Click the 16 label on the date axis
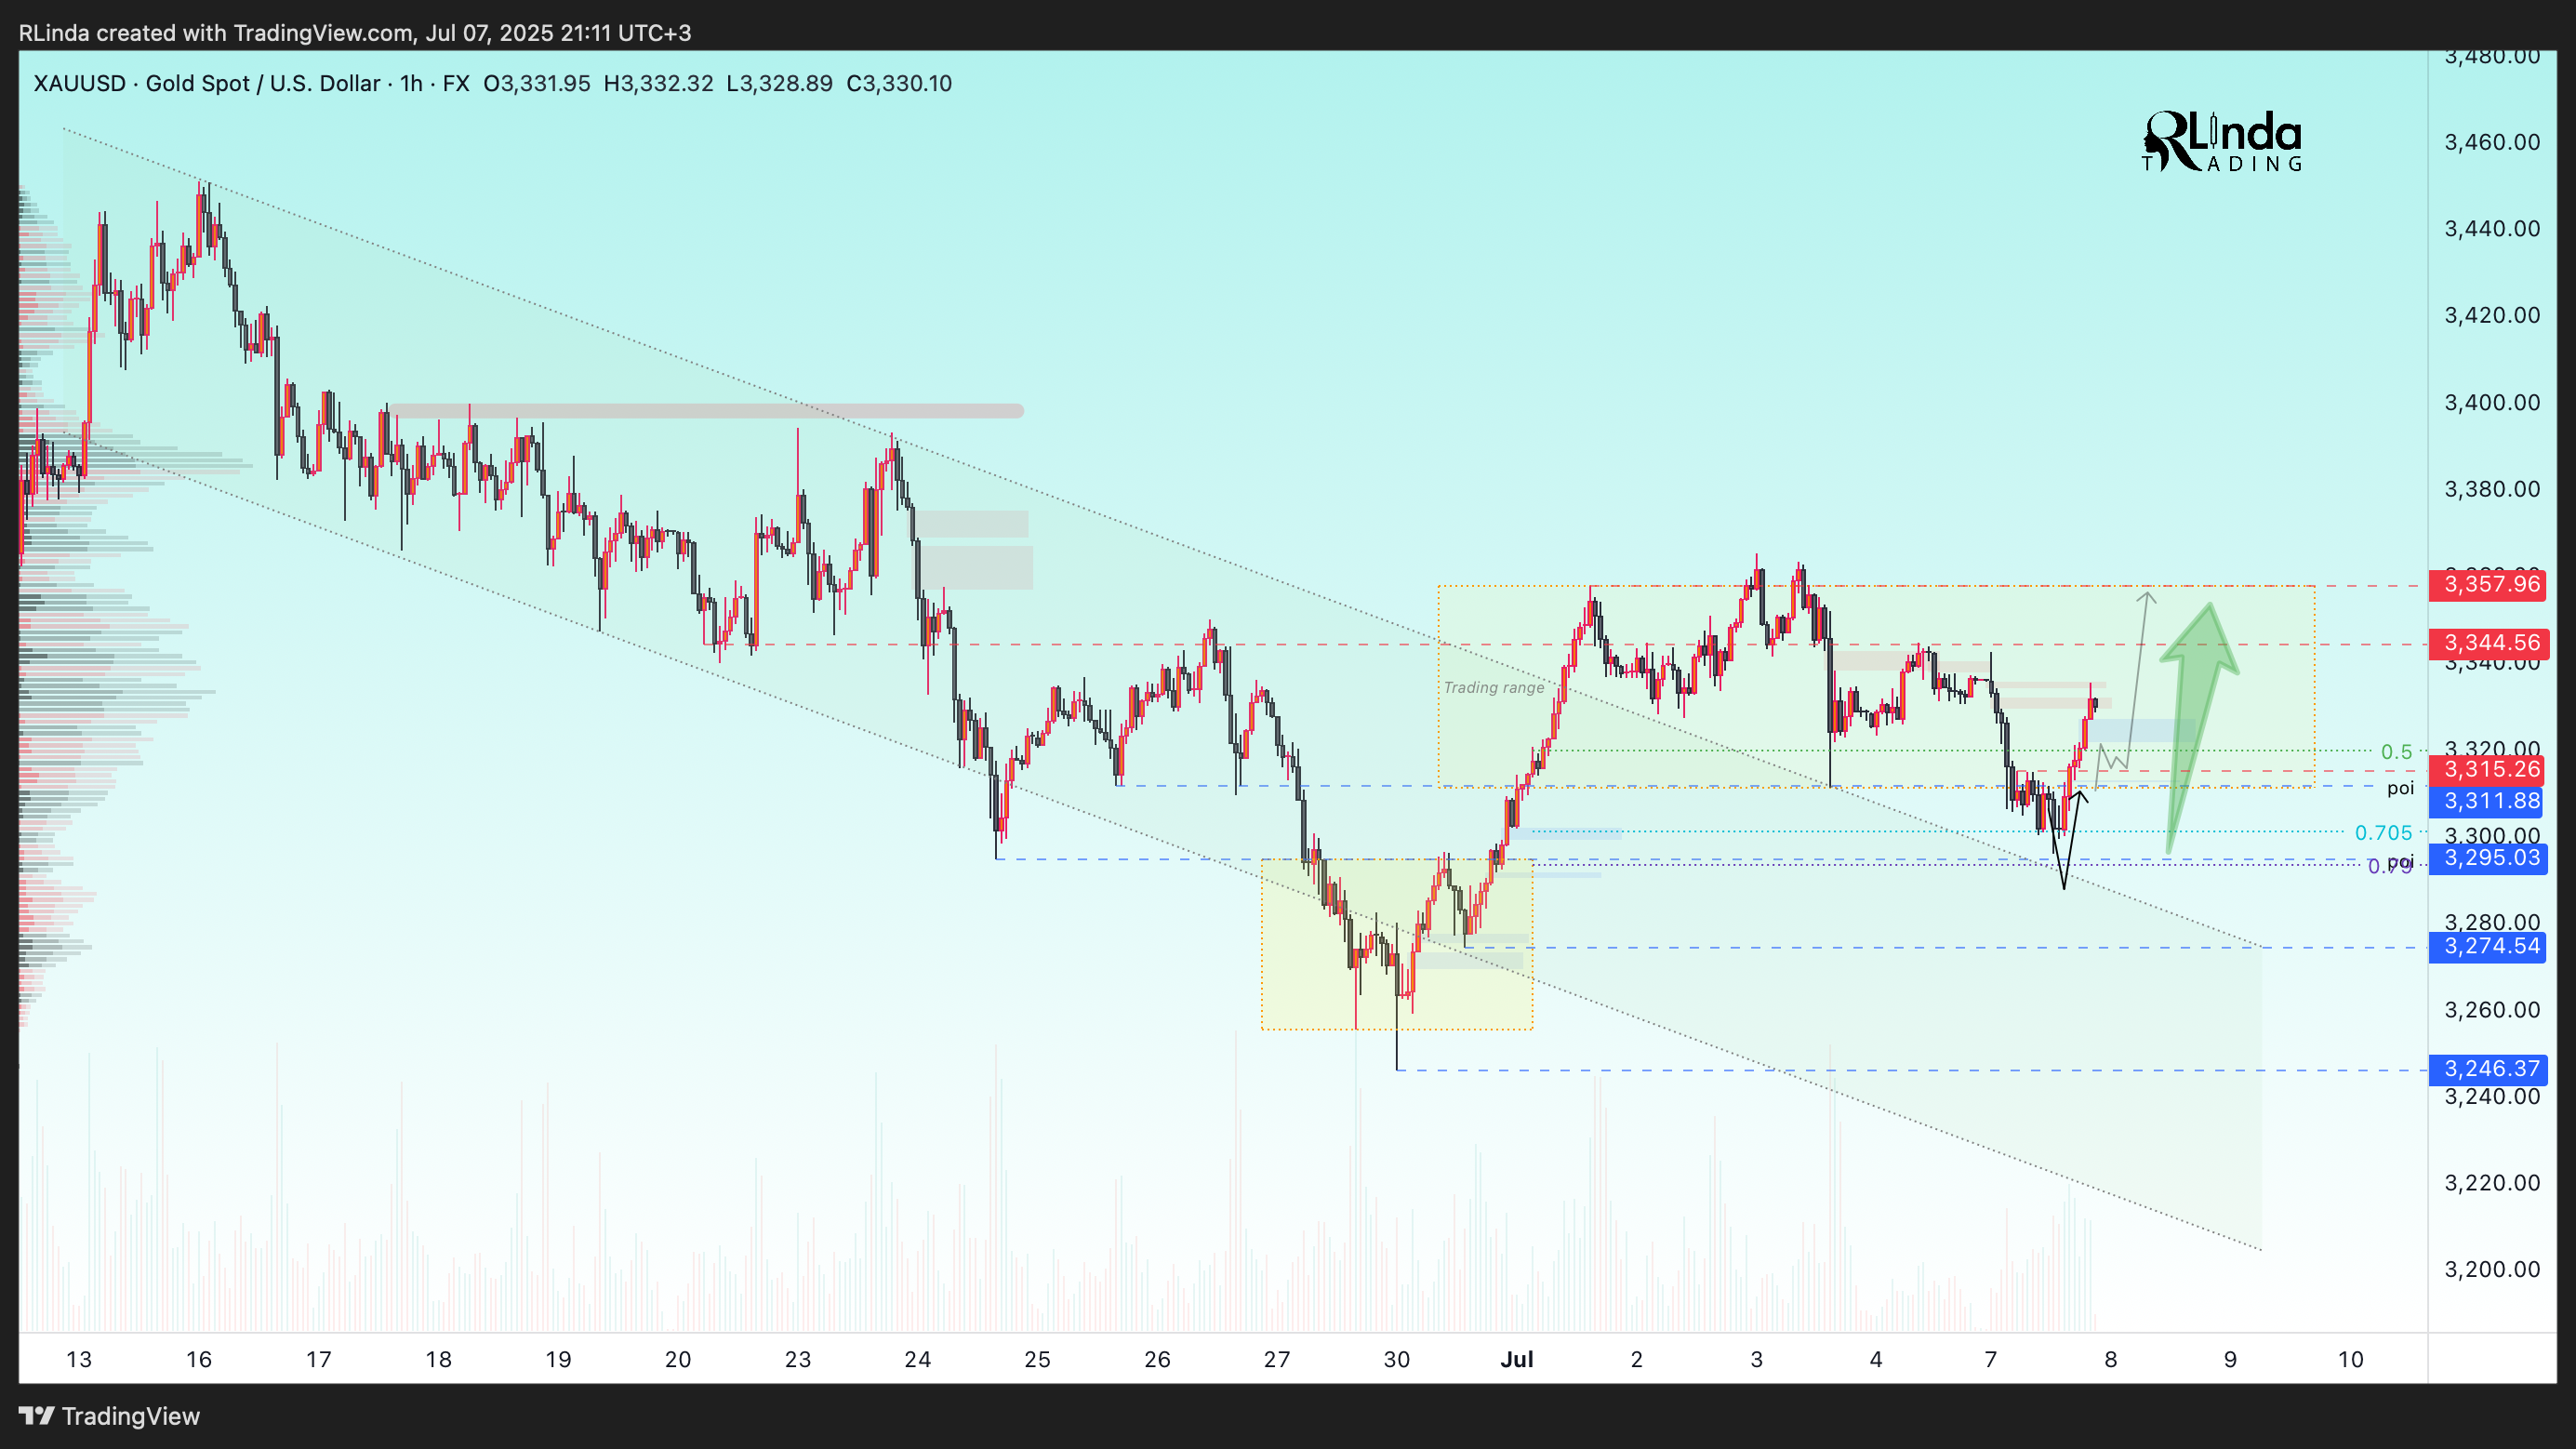The image size is (2576, 1449). pos(199,1360)
